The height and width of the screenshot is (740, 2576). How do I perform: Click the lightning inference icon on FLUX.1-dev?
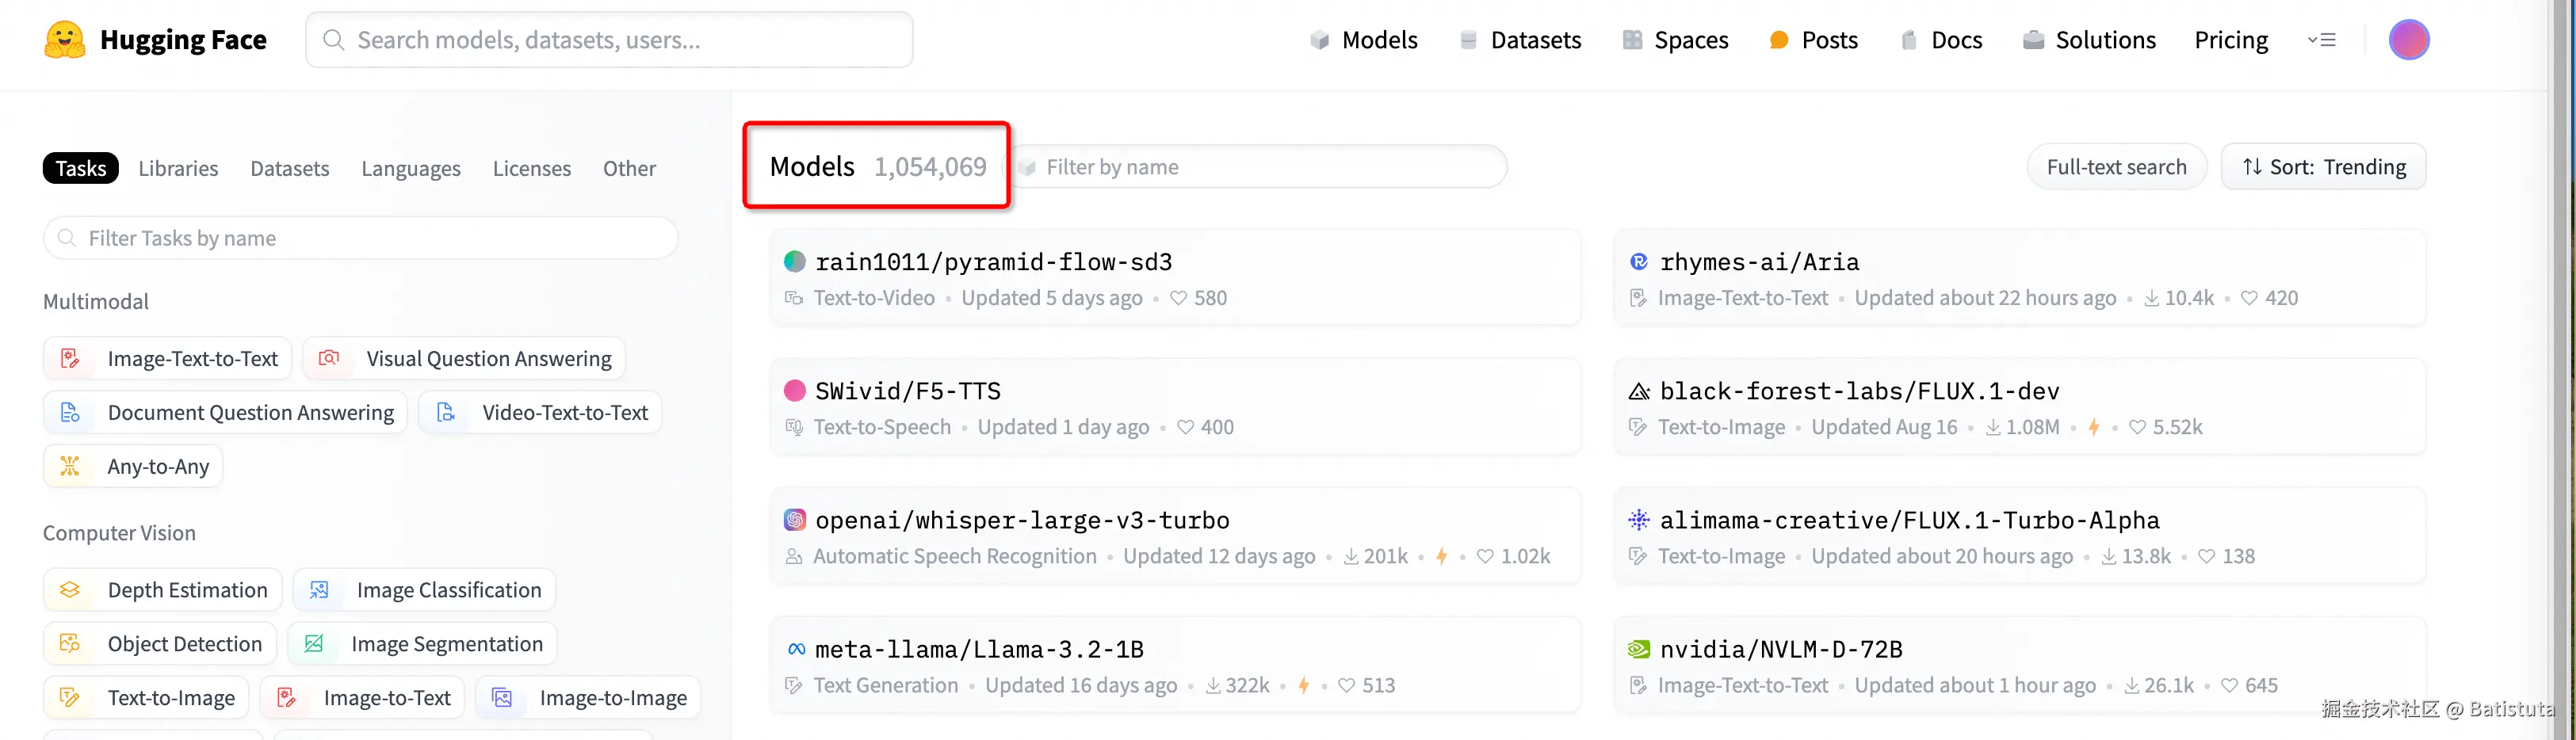(x=2094, y=427)
